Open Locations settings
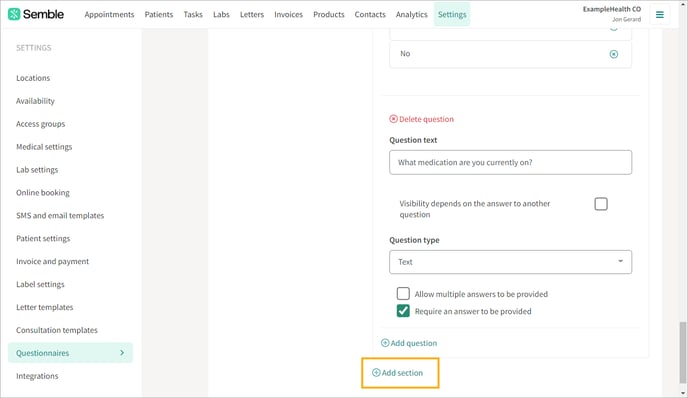The image size is (688, 398). coord(33,78)
